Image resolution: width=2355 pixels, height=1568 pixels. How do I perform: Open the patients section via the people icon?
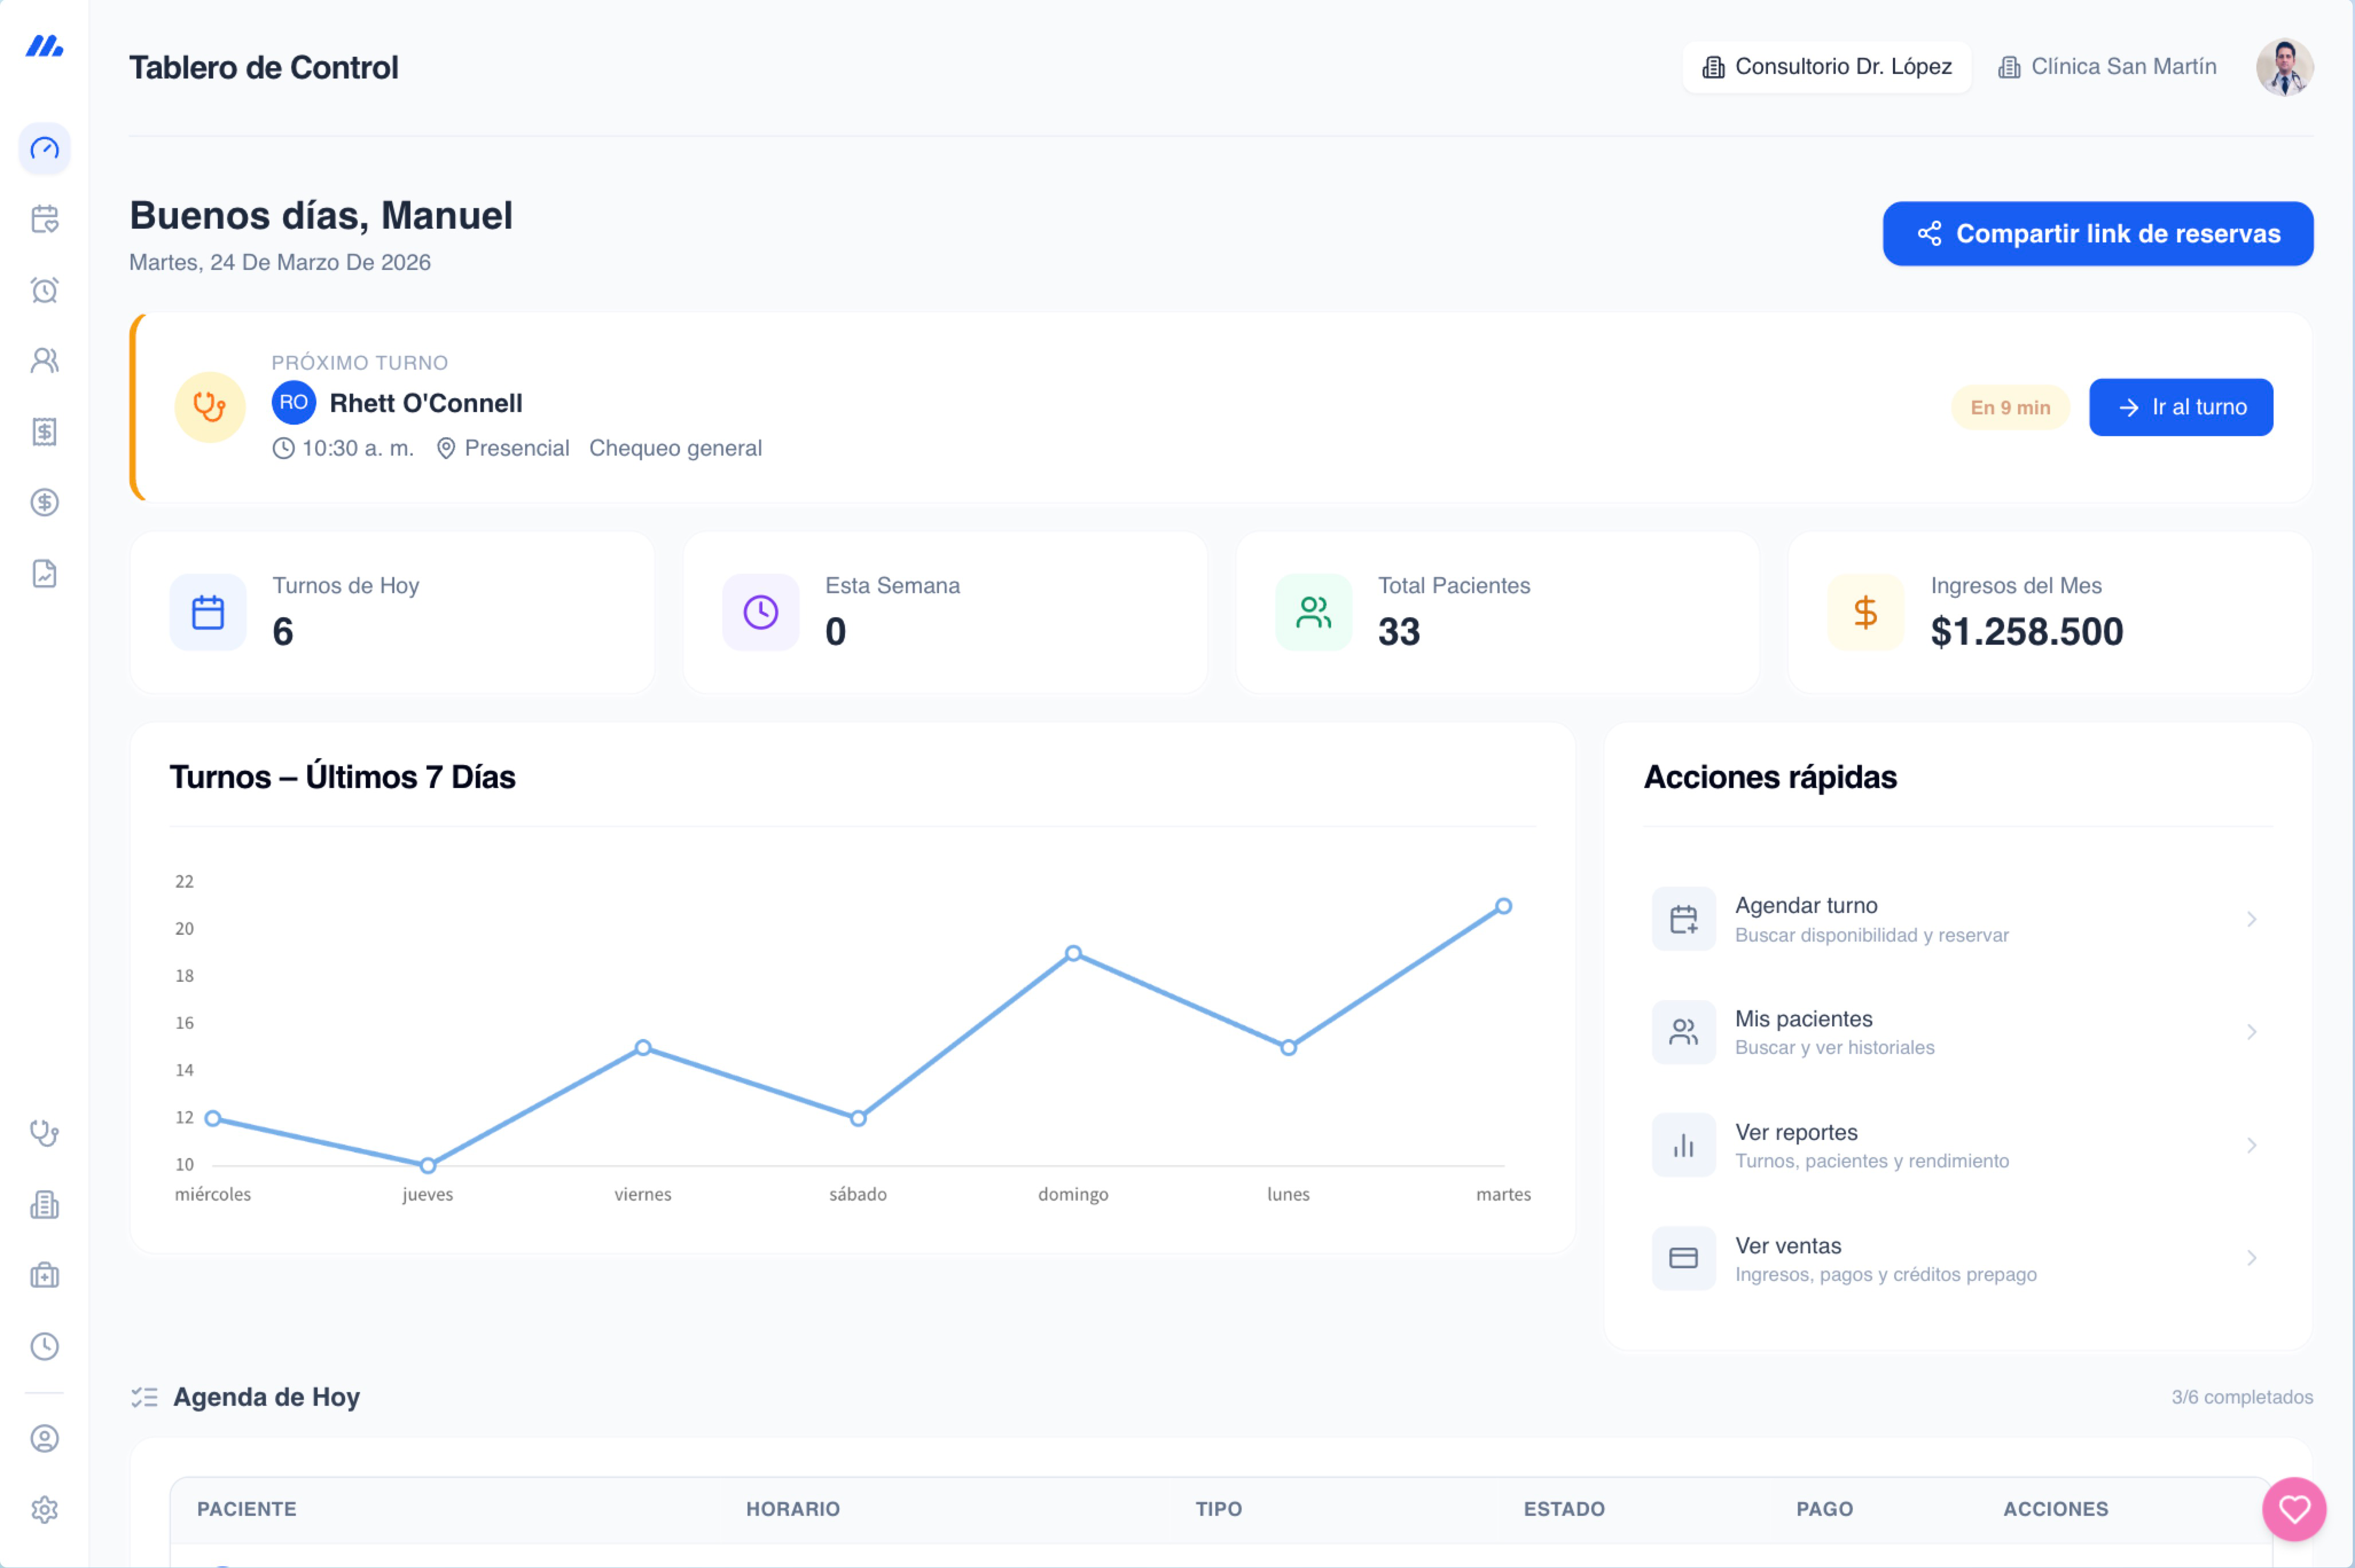point(45,360)
